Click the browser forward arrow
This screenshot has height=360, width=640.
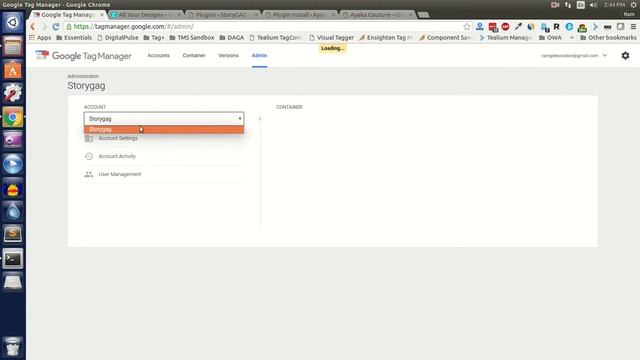click(44, 27)
